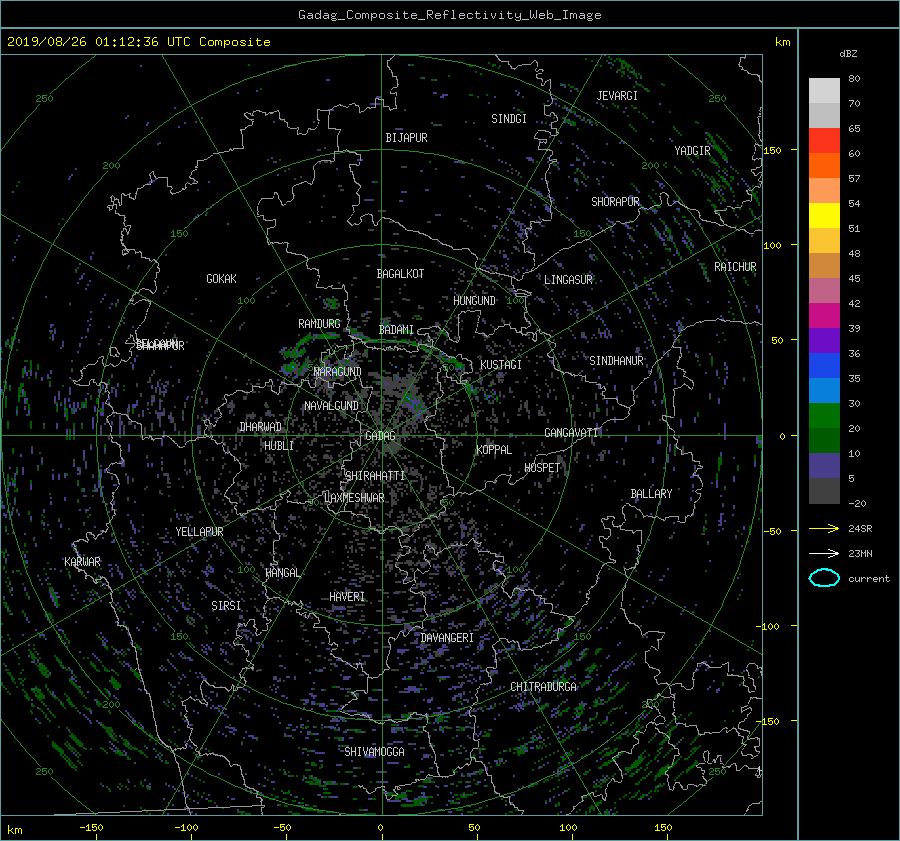Select the light grey 70–80 dBZ swatch
900x841 pixels.
click(x=824, y=90)
